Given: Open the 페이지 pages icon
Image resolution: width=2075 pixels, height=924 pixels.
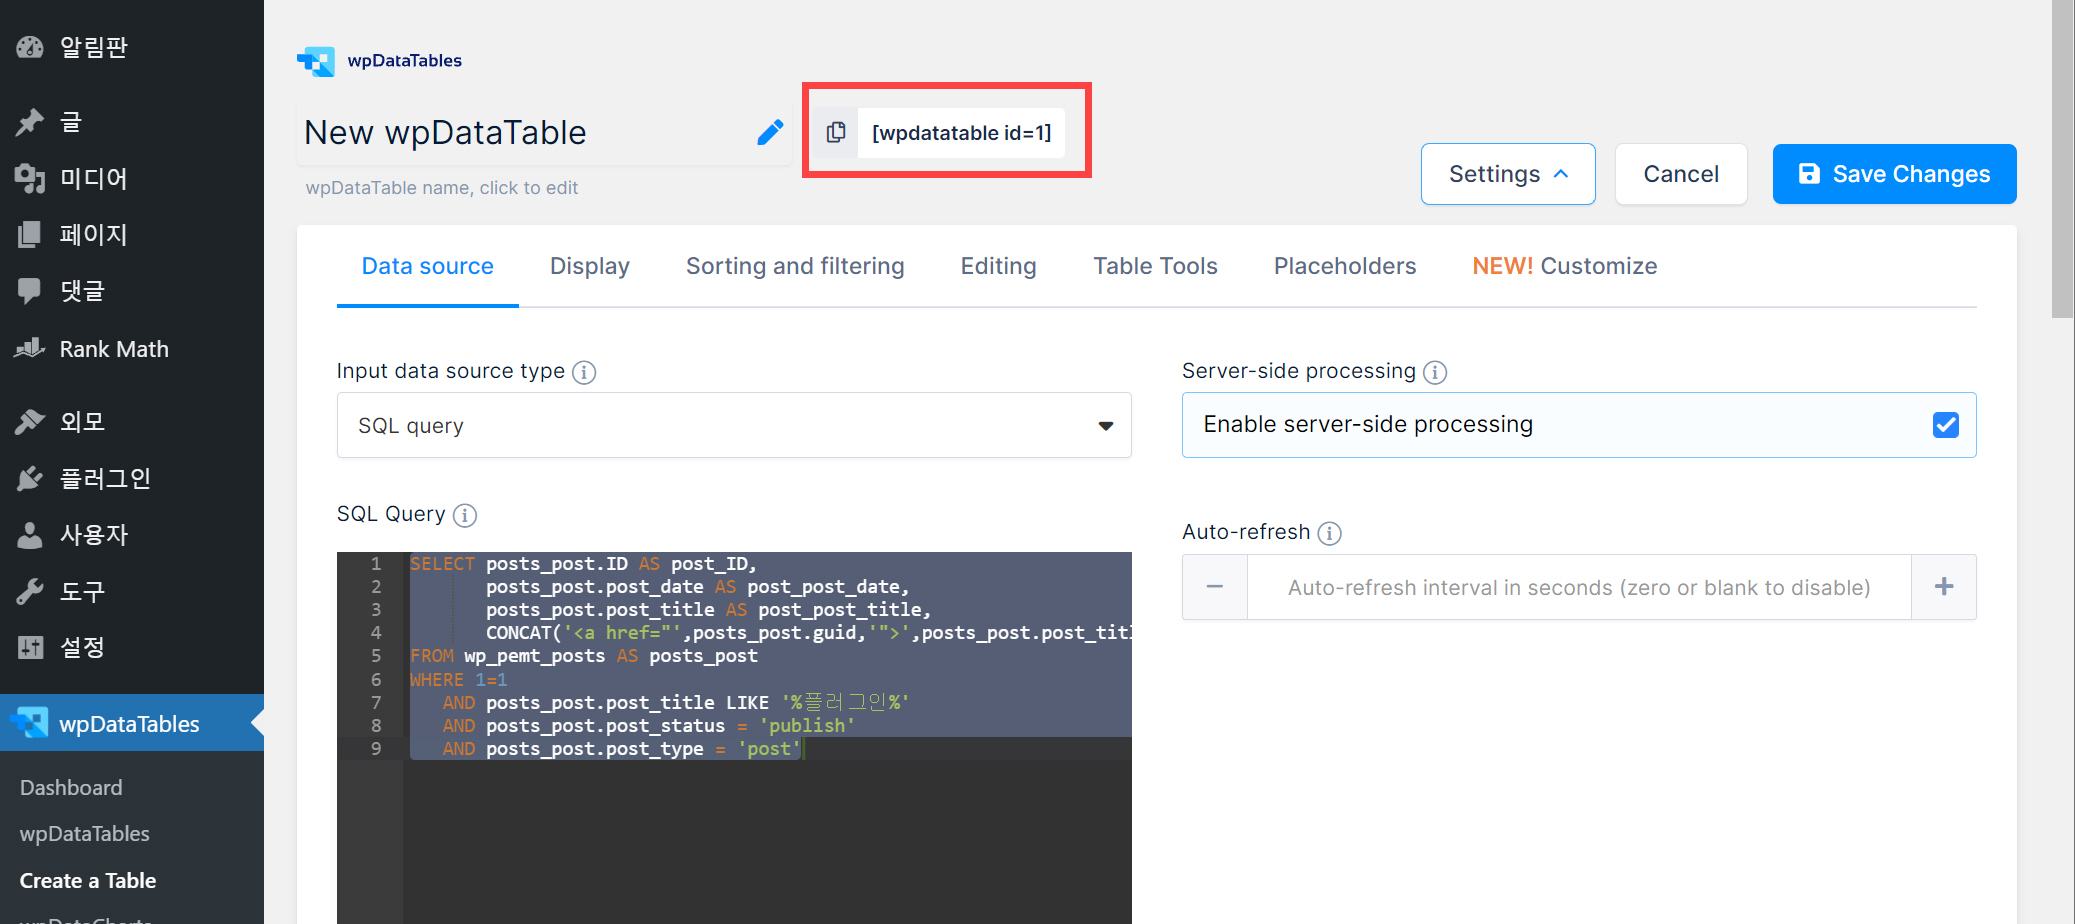Looking at the screenshot, I should [30, 235].
